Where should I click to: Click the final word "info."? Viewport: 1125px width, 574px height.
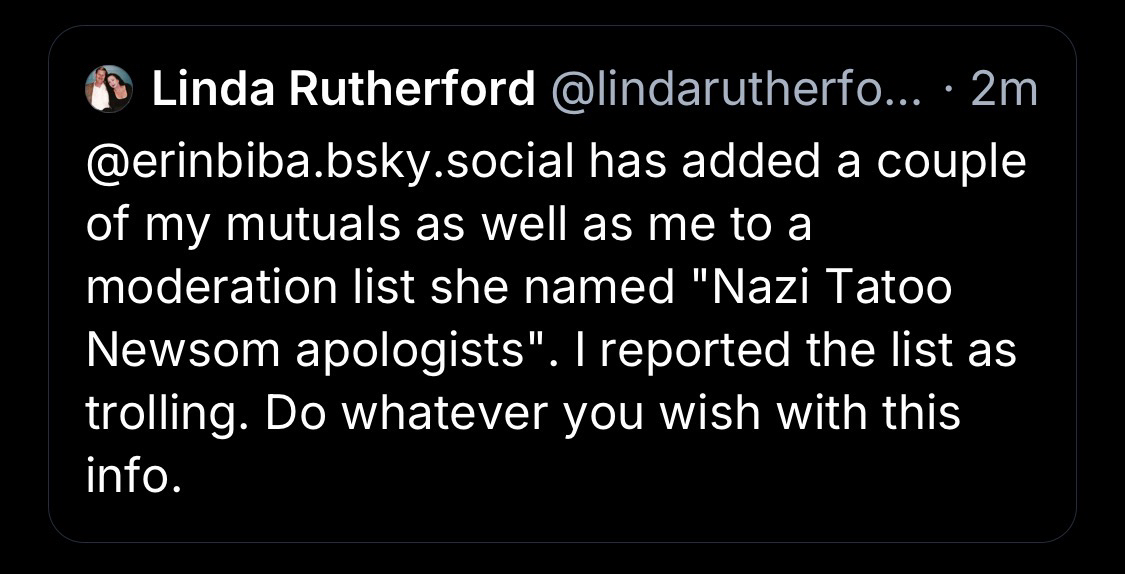tap(133, 476)
